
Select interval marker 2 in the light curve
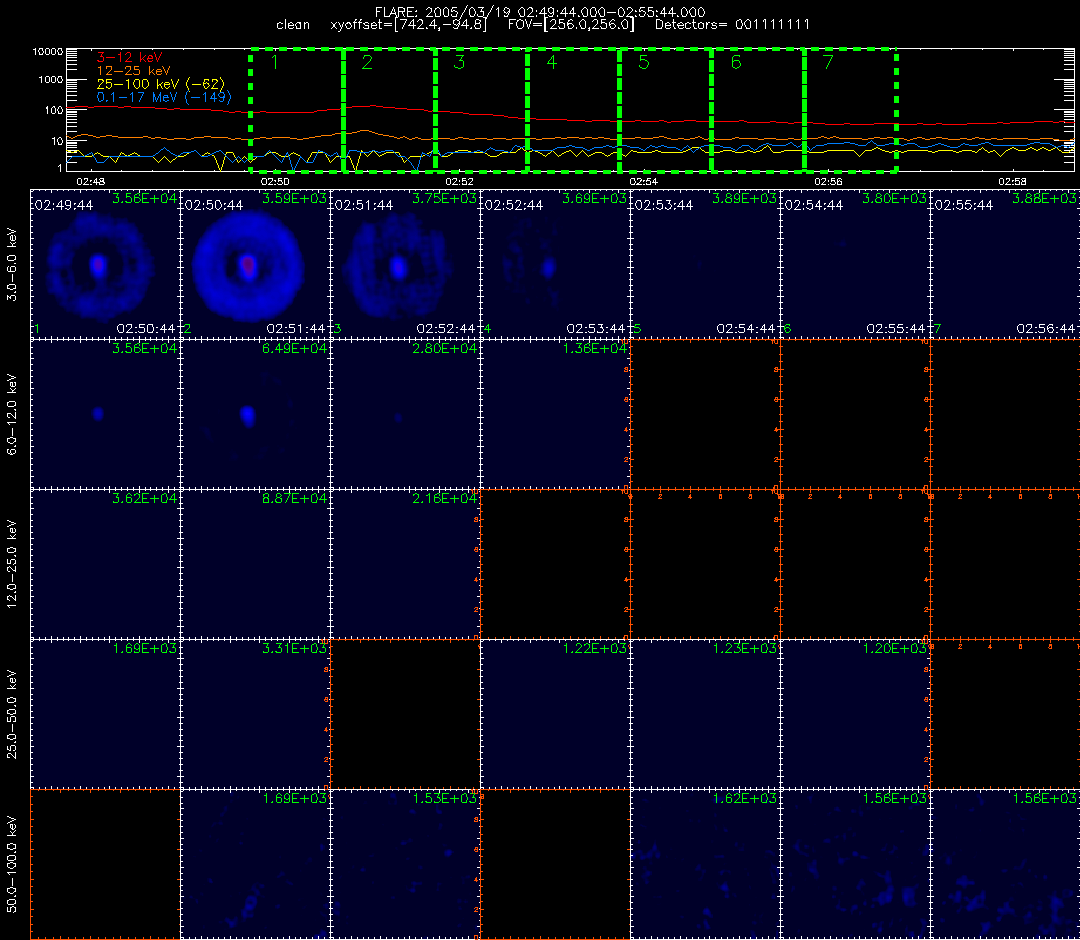coord(367,62)
